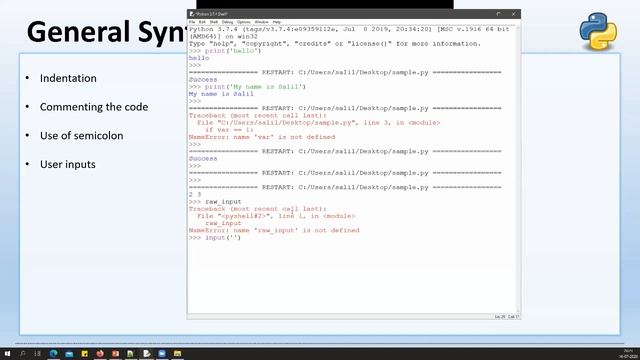Open taskbar Search
The width and height of the screenshot is (640, 360).
(x=22, y=353)
